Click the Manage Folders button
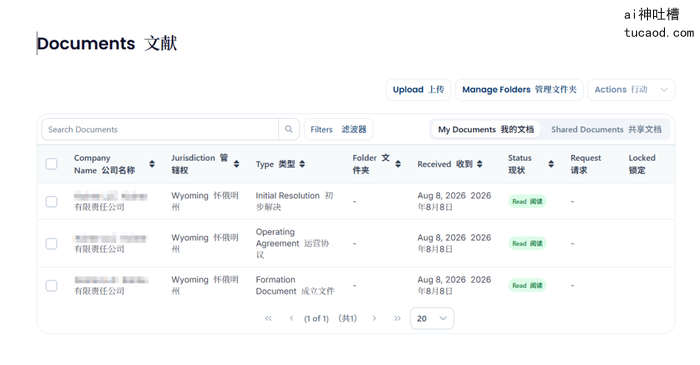700x365 pixels. click(519, 90)
